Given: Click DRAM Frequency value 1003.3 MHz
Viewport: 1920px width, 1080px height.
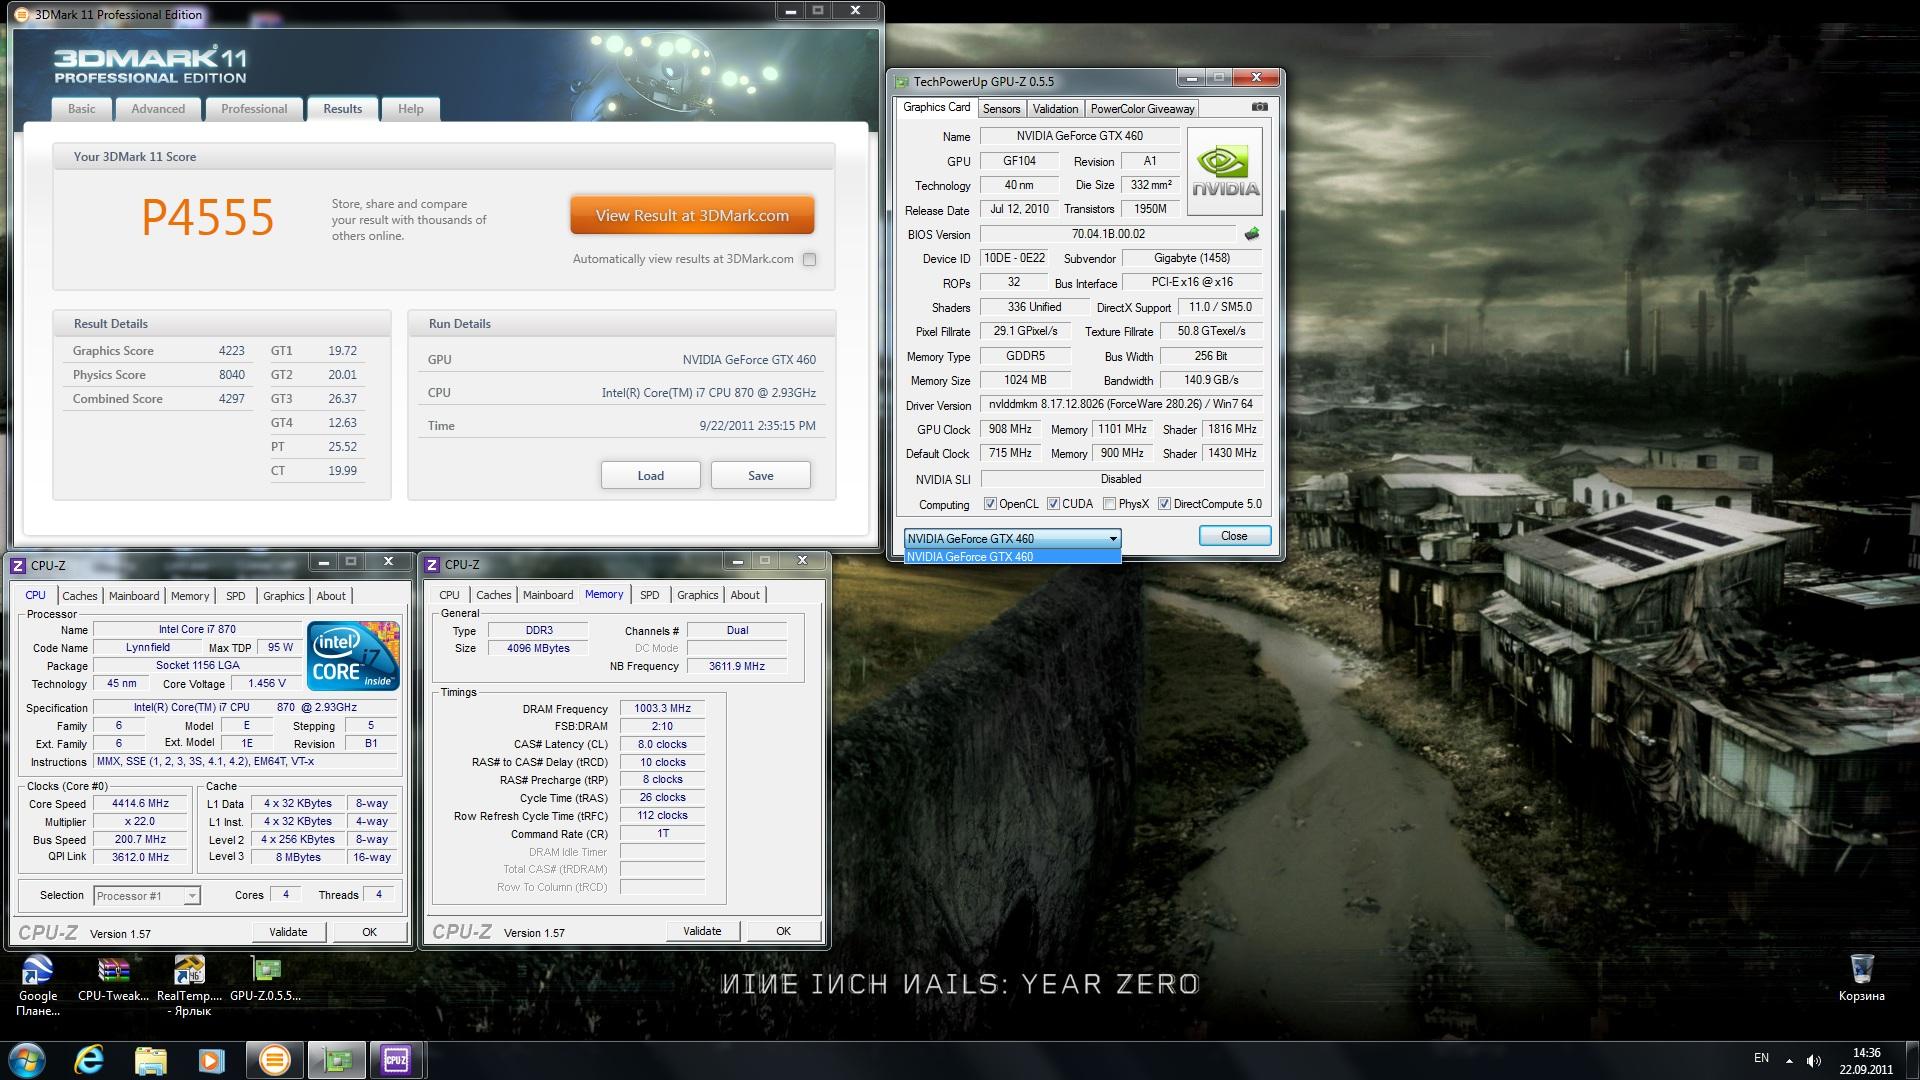Looking at the screenshot, I should [x=662, y=709].
